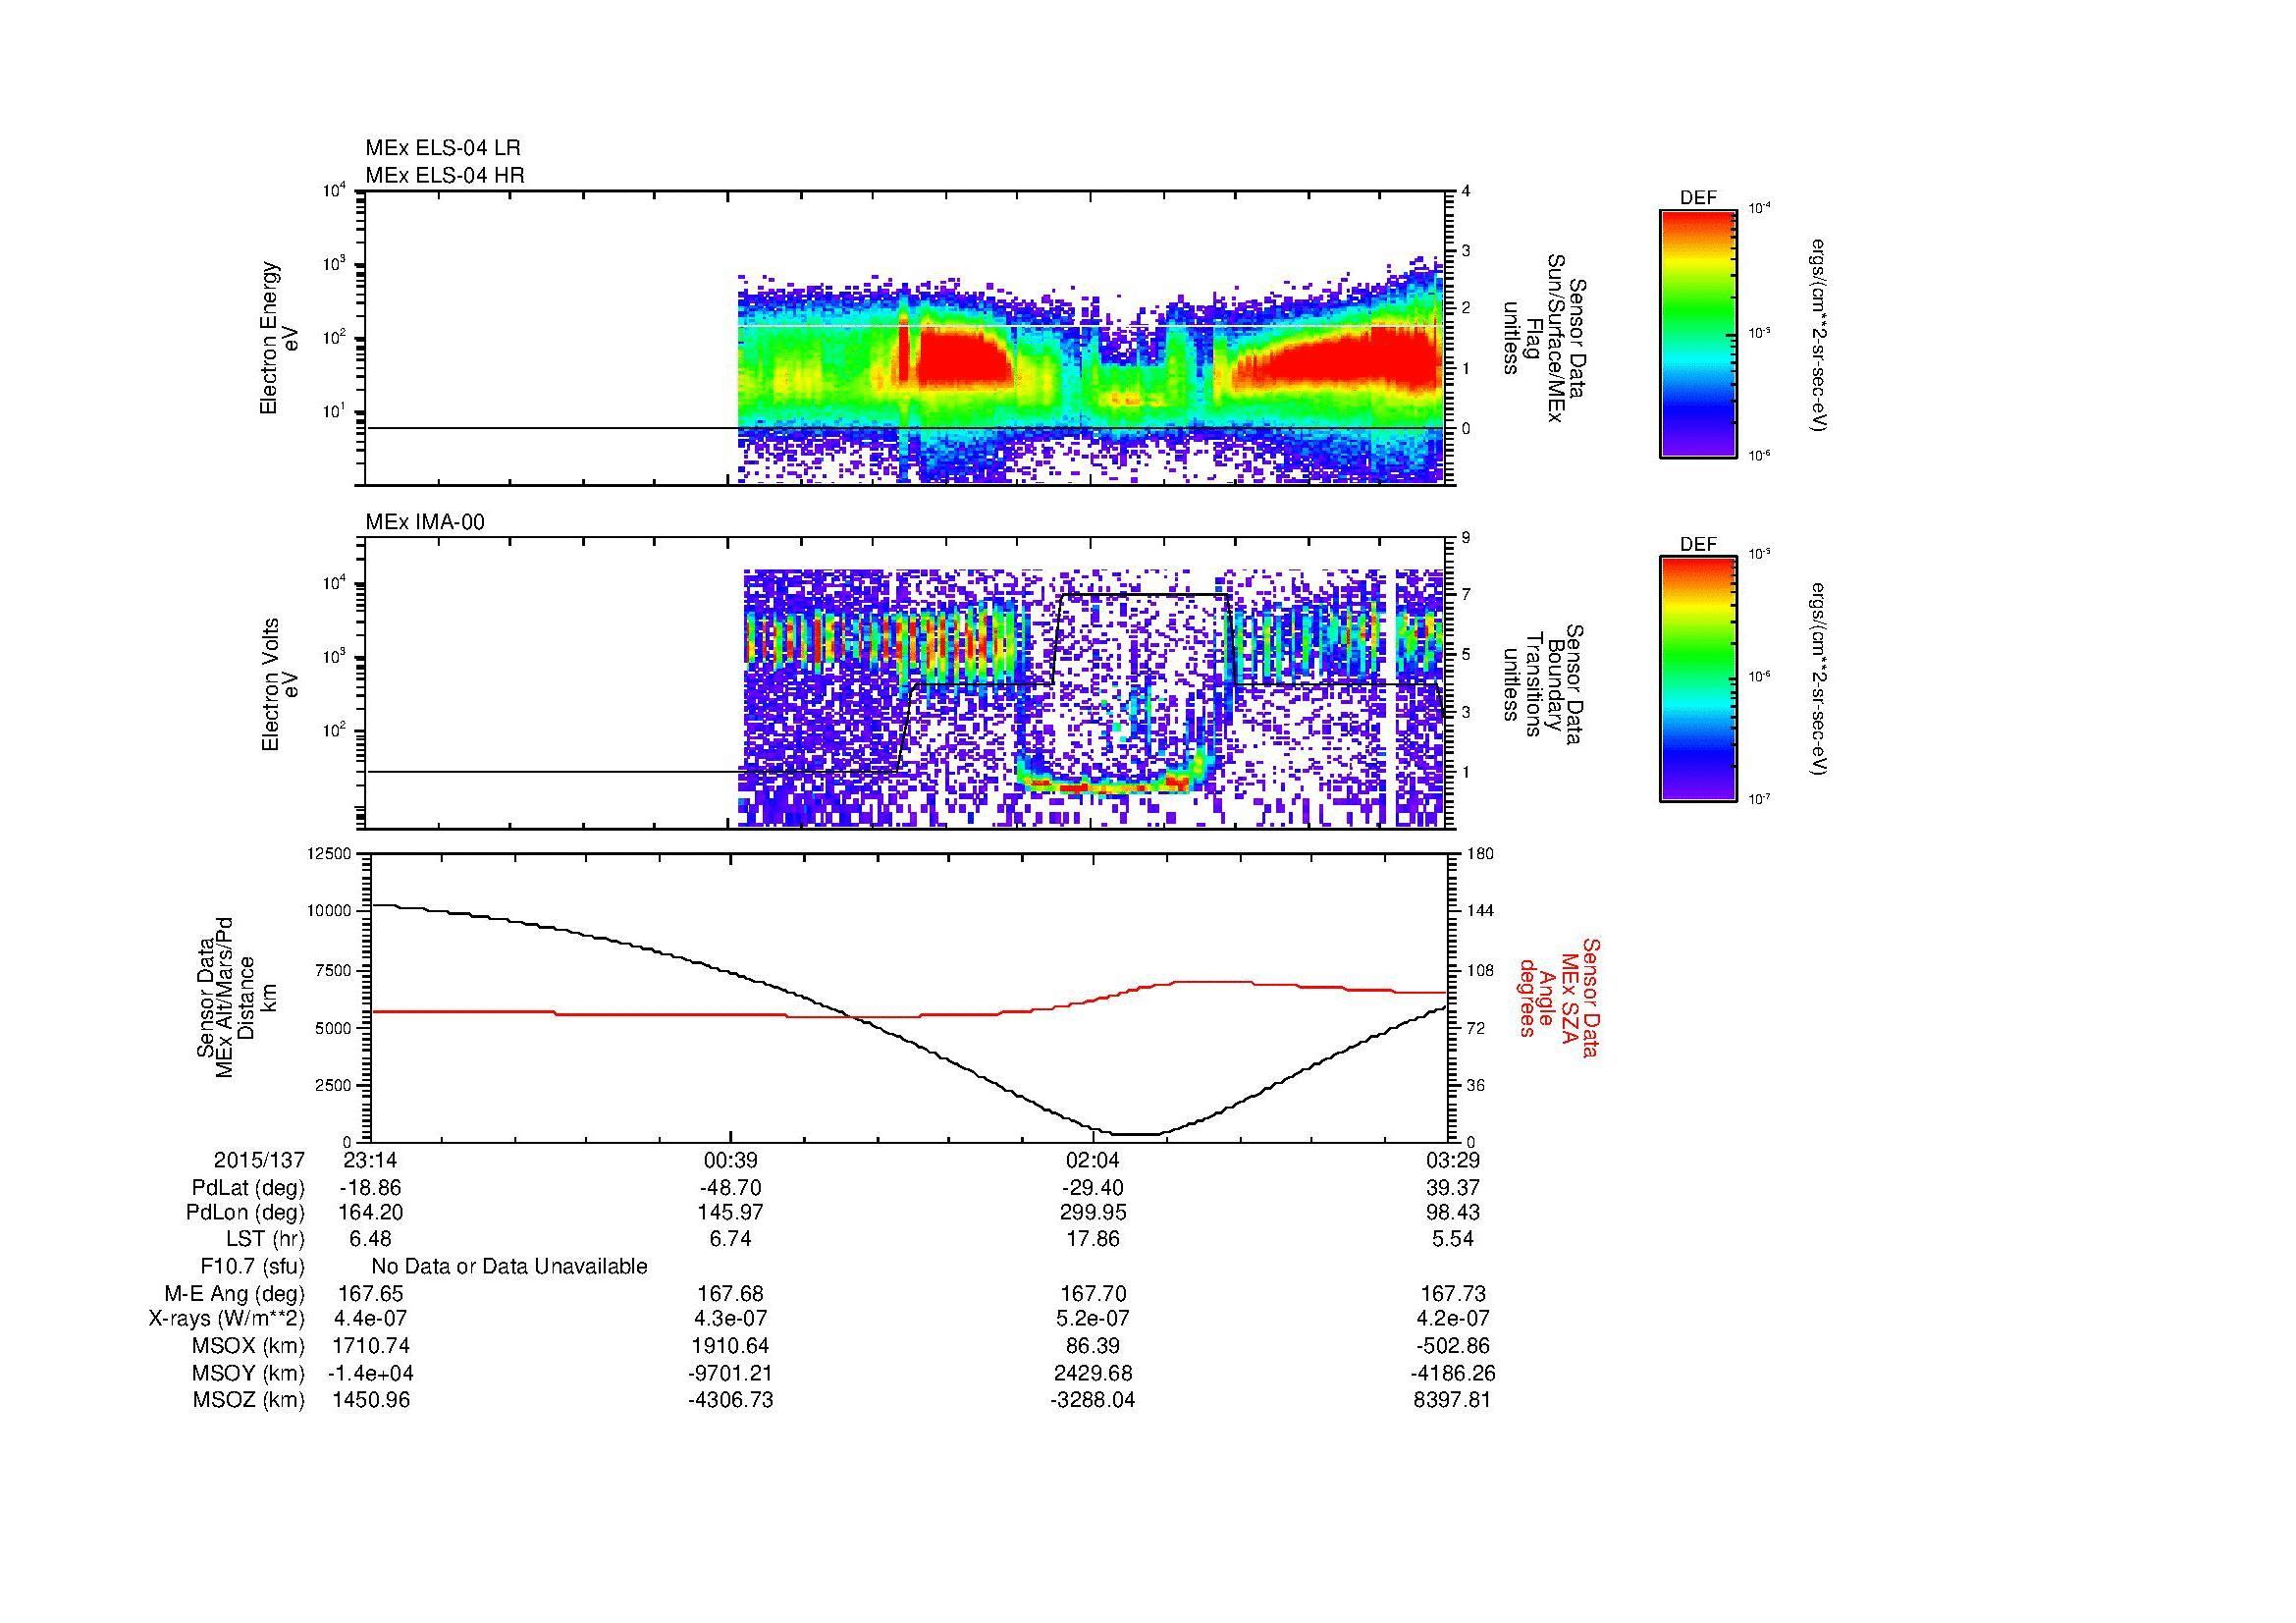Click the top DEF color bar
This screenshot has width=2296, height=1623.
point(1698,333)
